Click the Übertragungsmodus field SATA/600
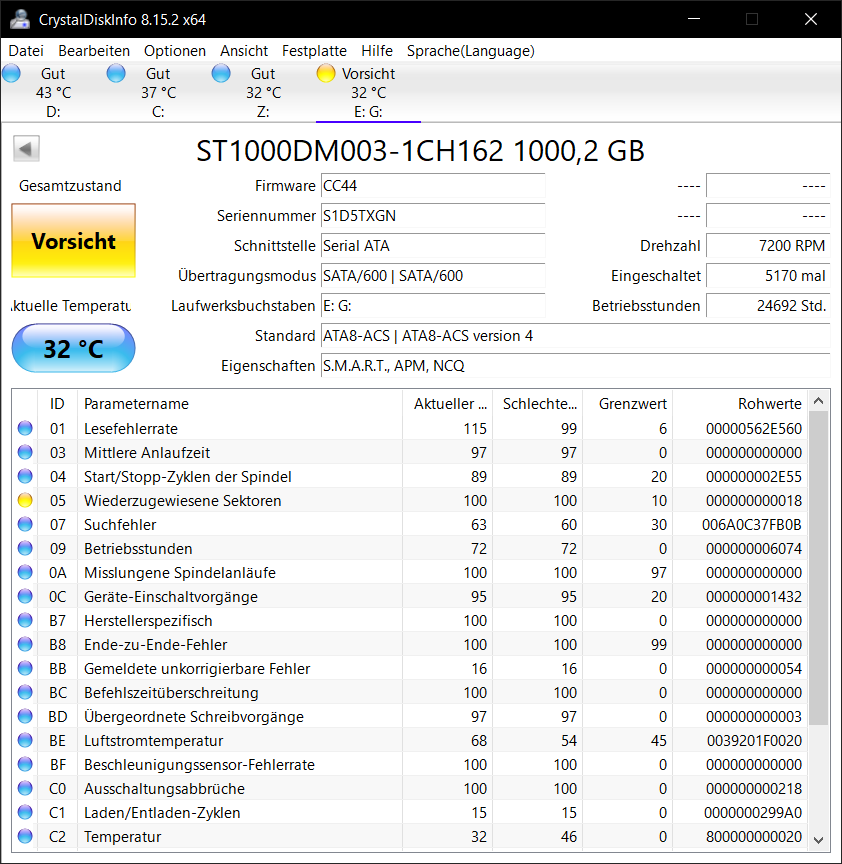This screenshot has width=842, height=864. click(x=433, y=276)
